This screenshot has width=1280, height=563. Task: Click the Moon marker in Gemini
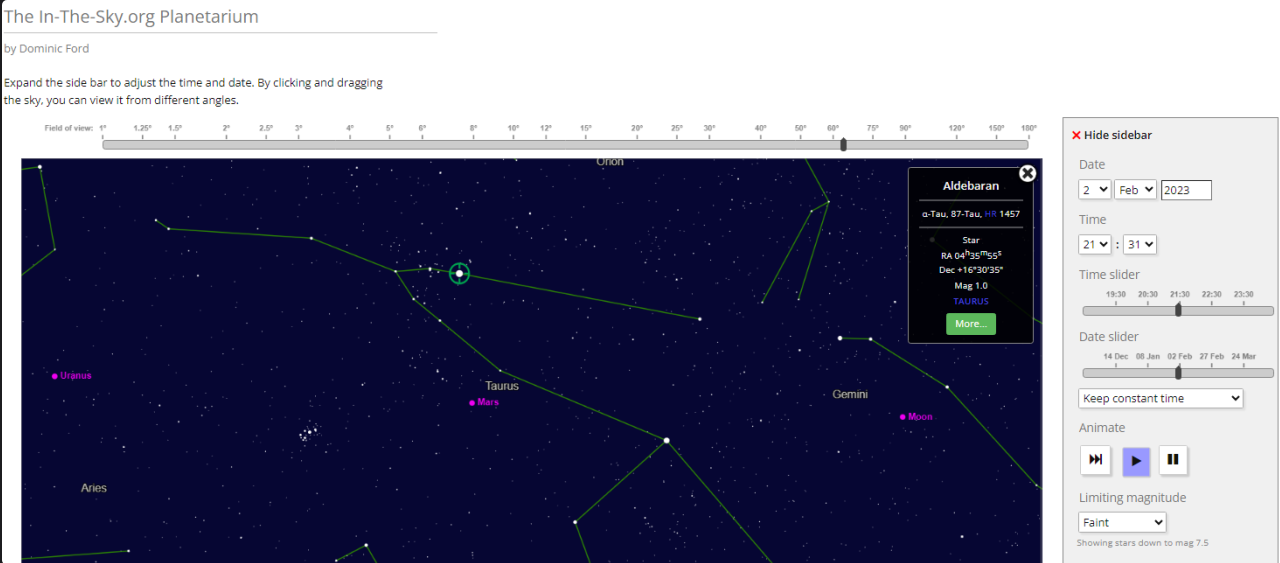902,417
